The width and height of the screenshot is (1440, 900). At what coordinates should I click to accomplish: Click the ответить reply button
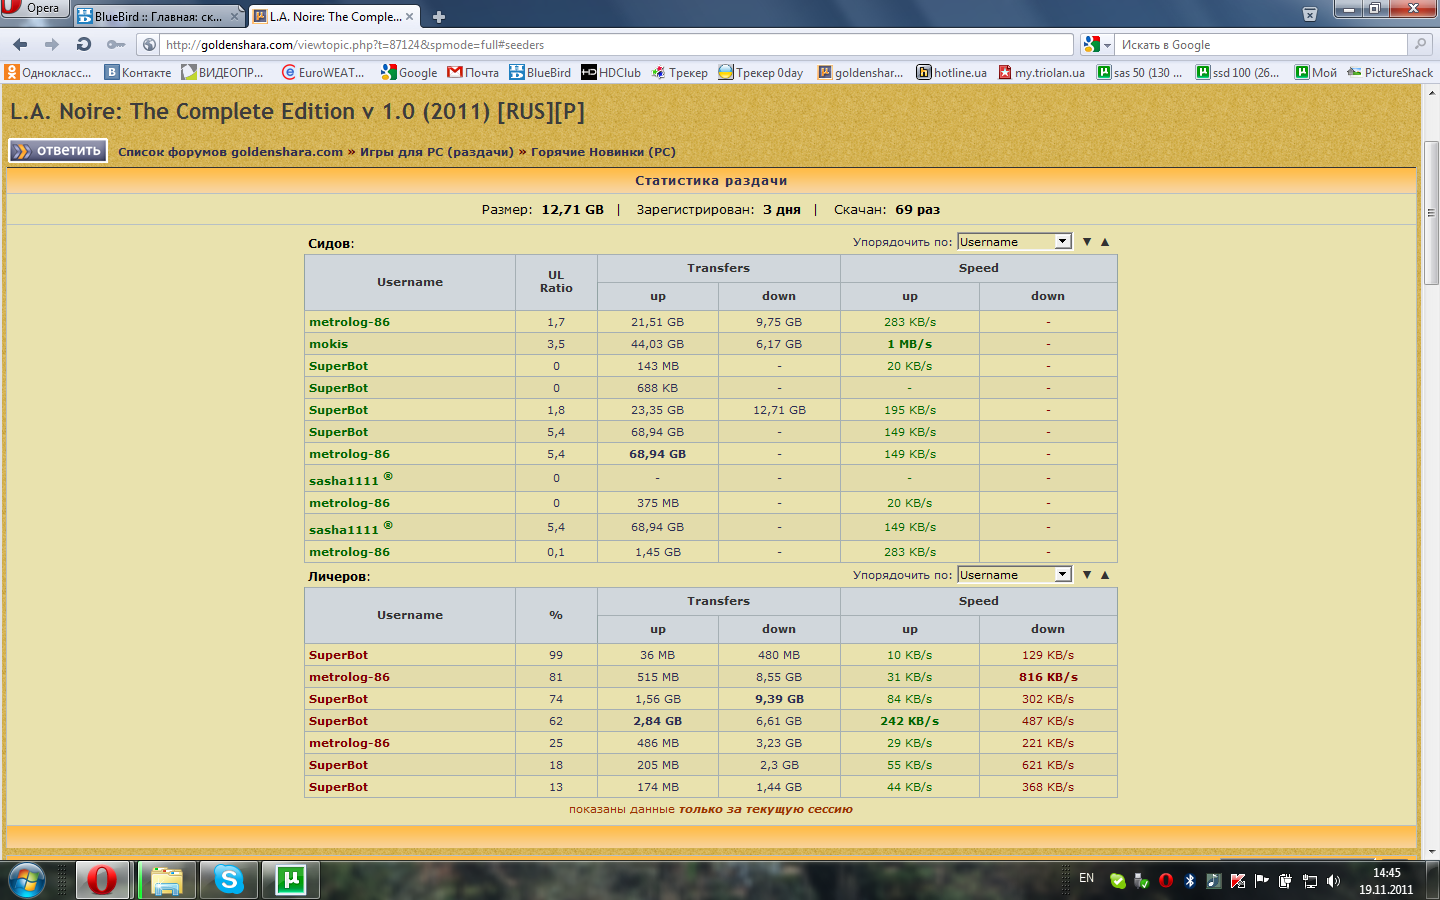(58, 151)
